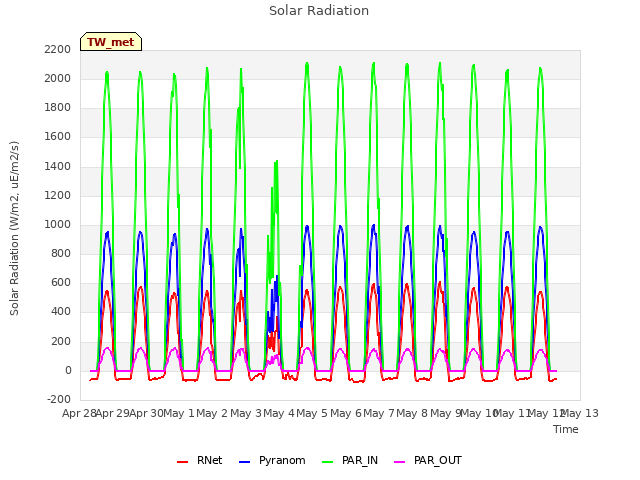Click the 1600 y-axis tick label
The image size is (640, 480).
(x=58, y=137)
